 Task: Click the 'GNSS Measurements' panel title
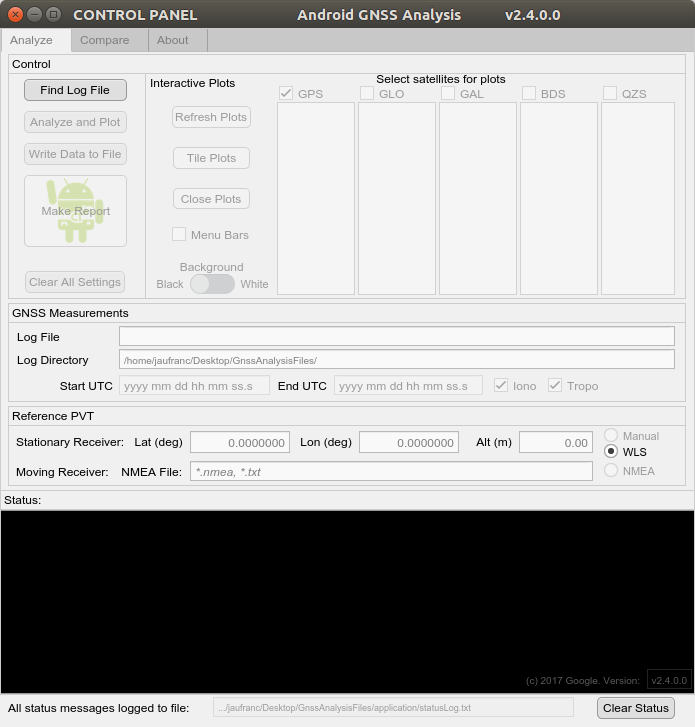pyautogui.click(x=70, y=313)
